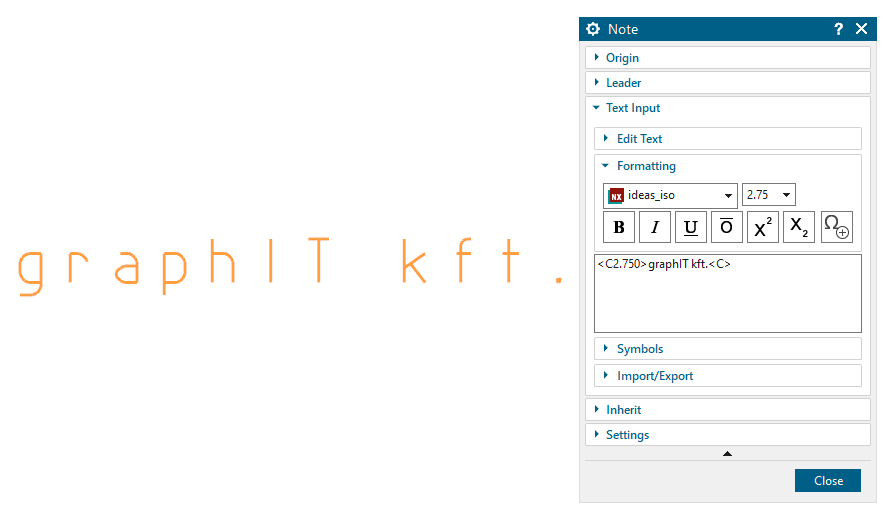Click the Note dialog gear icon
This screenshot has width=883, height=512.
coord(593,29)
